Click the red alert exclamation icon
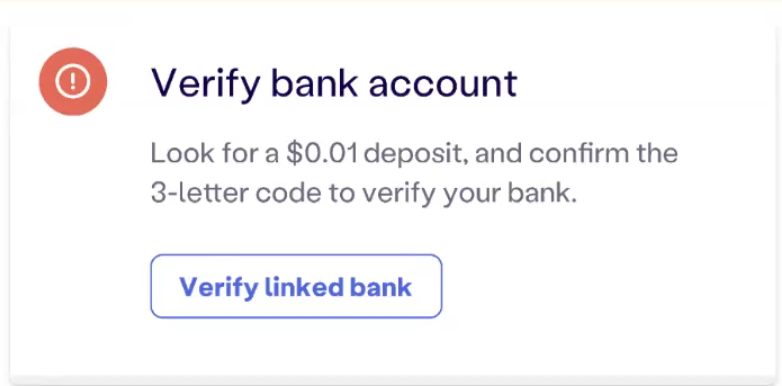Viewport: 782px width, 386px height. (x=73, y=81)
